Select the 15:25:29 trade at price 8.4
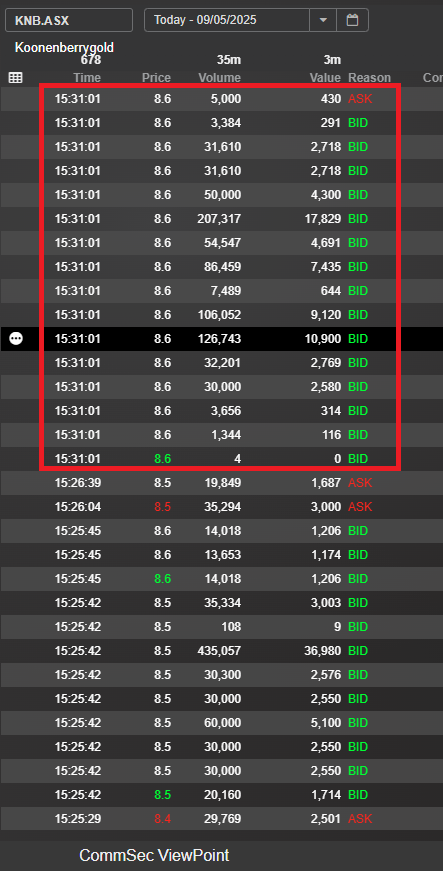Screen dimensions: 443x871 222,819
